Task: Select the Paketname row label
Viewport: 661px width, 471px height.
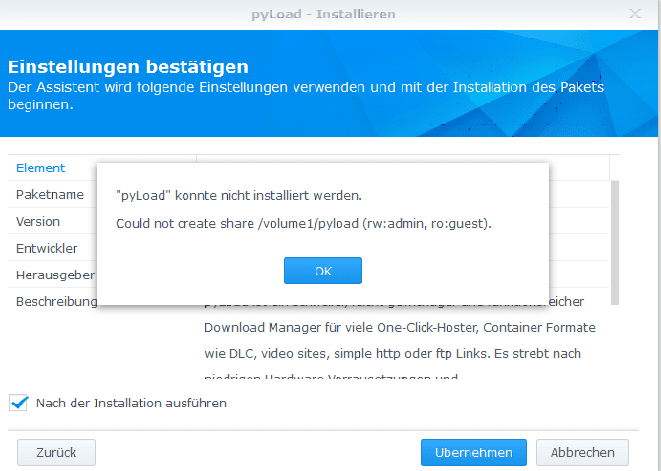Action: click(x=50, y=194)
